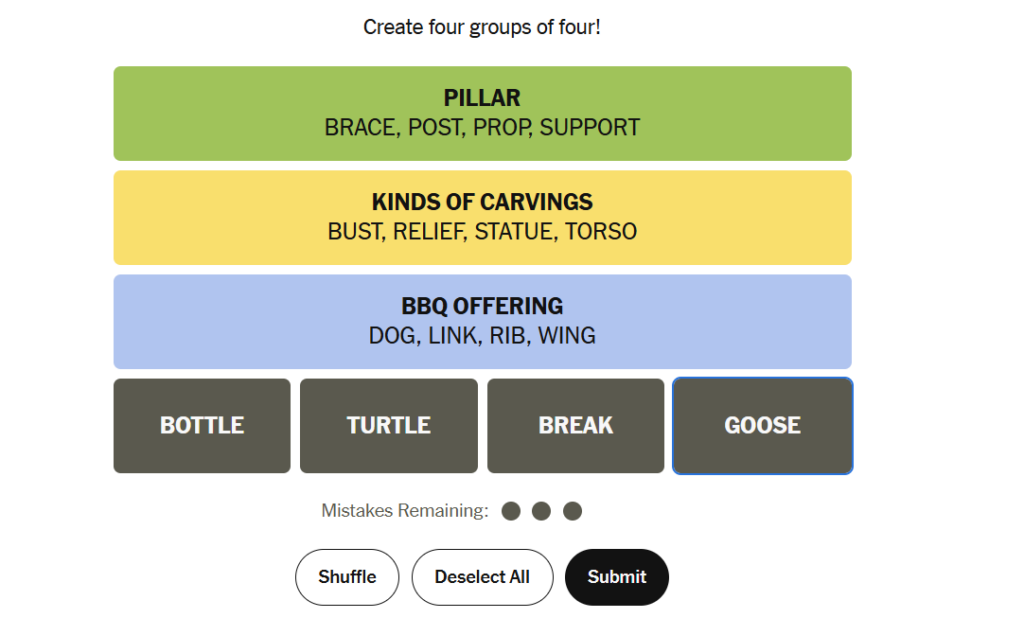Select the BREAK word tile
This screenshot has height=636, width=1024.
(x=575, y=426)
